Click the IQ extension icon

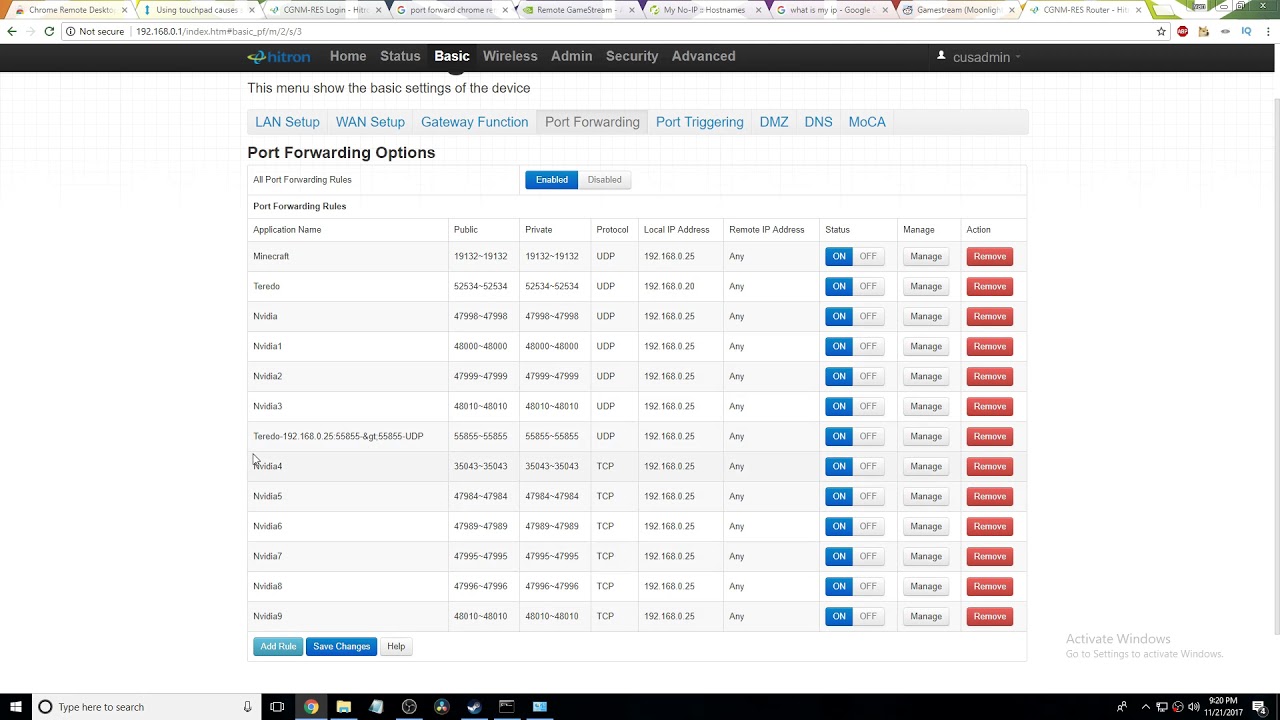(x=1246, y=31)
